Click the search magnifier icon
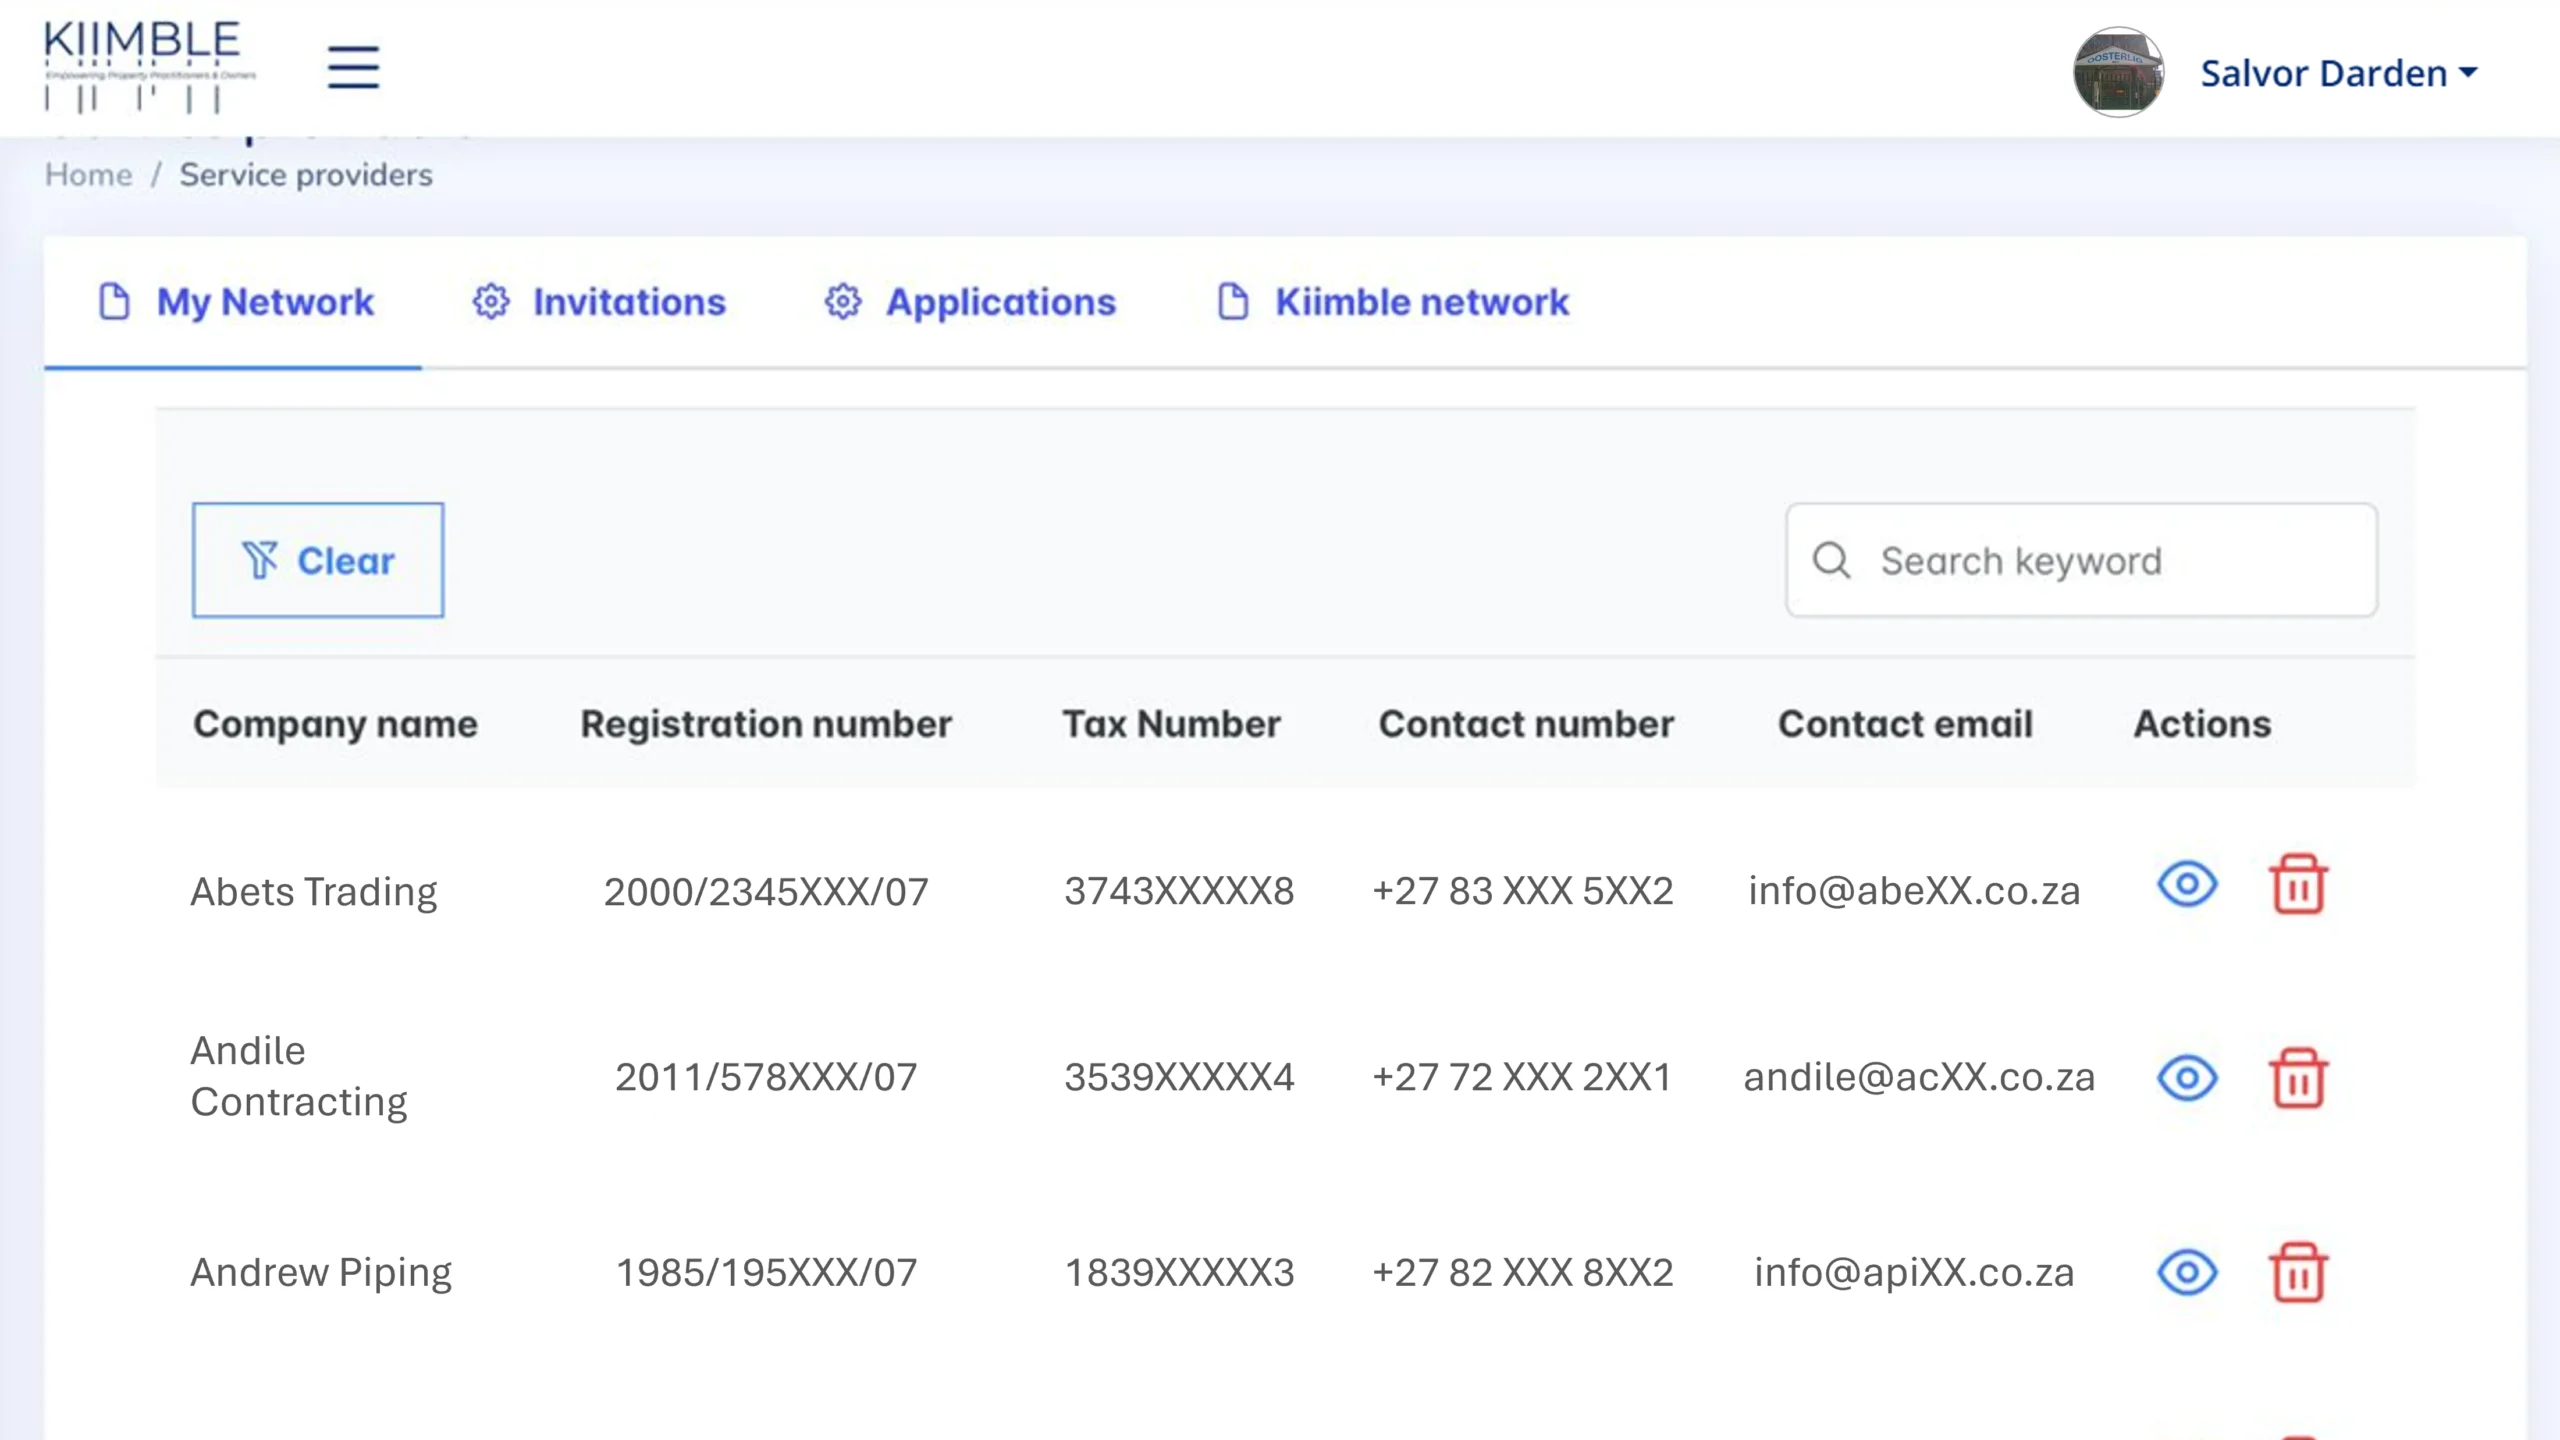Viewport: 2560px width, 1440px height. coord(1832,560)
